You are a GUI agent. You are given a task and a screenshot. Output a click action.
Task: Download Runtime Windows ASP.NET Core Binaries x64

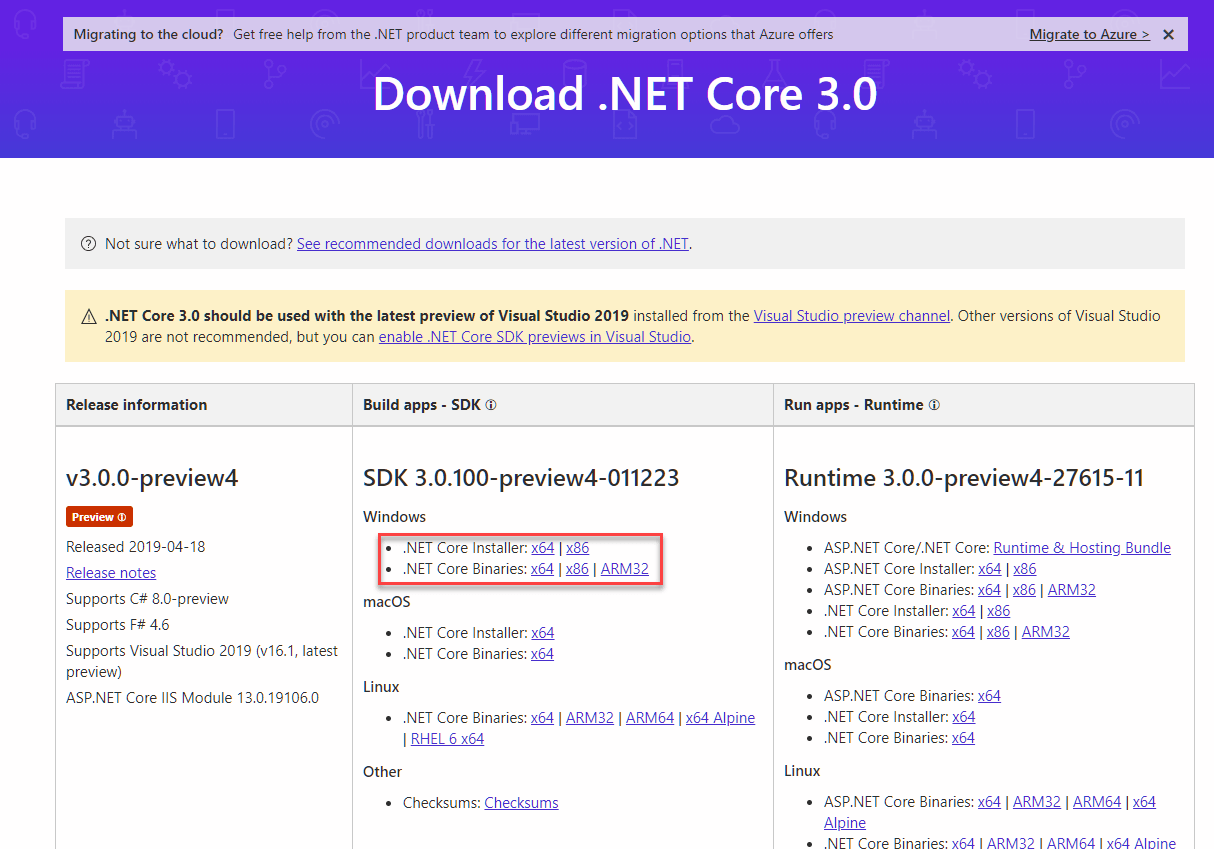(989, 590)
